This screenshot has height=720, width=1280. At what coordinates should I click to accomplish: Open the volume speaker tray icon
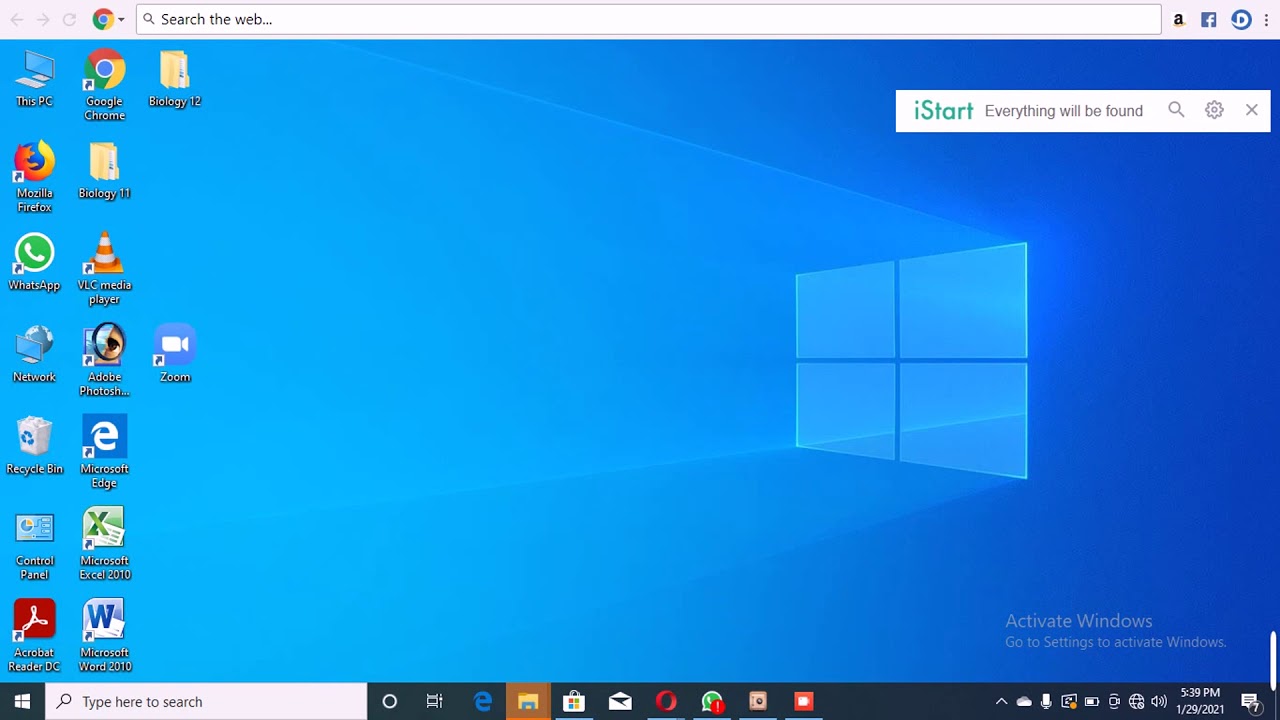1159,701
